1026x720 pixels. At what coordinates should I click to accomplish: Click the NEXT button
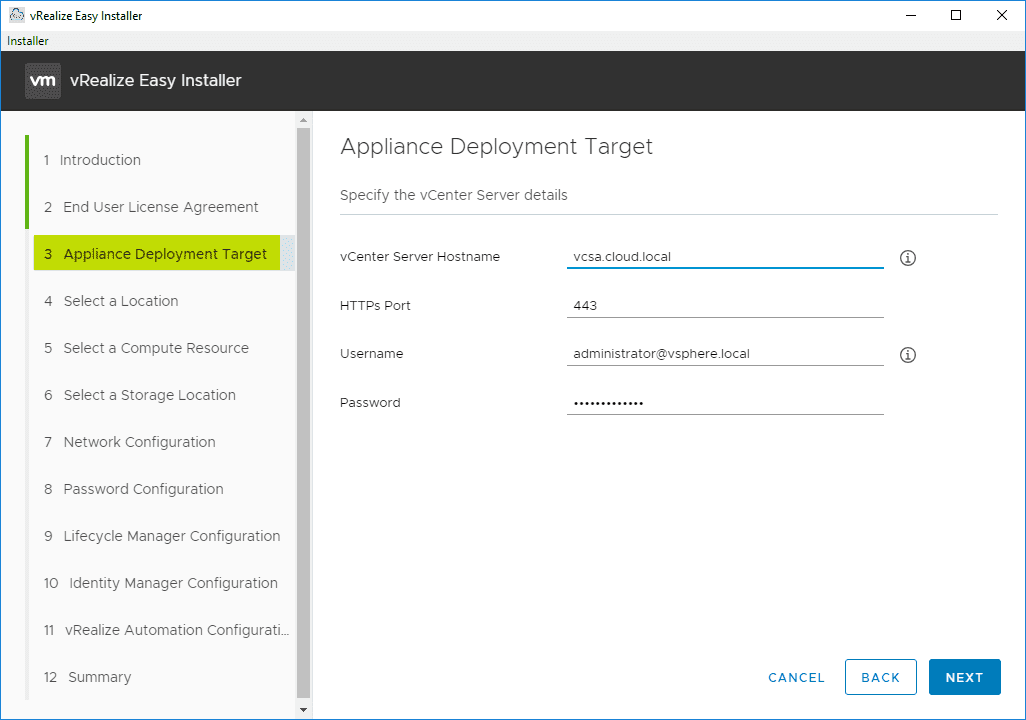pyautogui.click(x=964, y=677)
